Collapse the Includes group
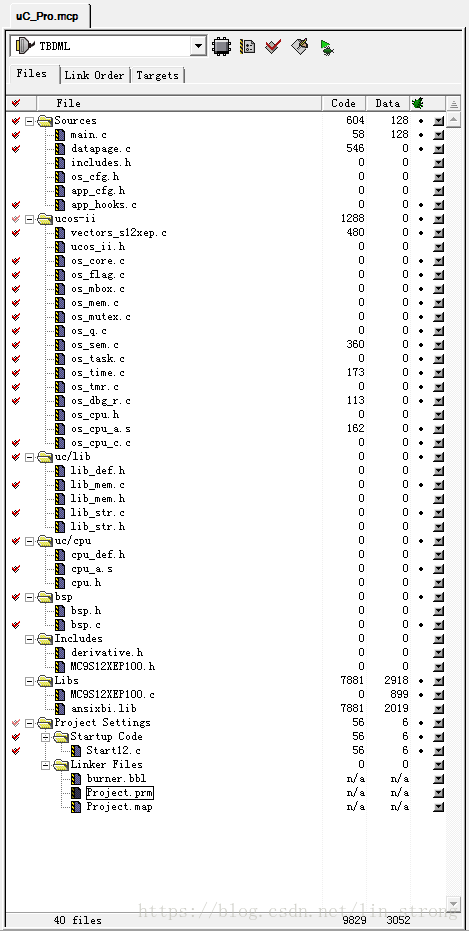 pos(29,639)
